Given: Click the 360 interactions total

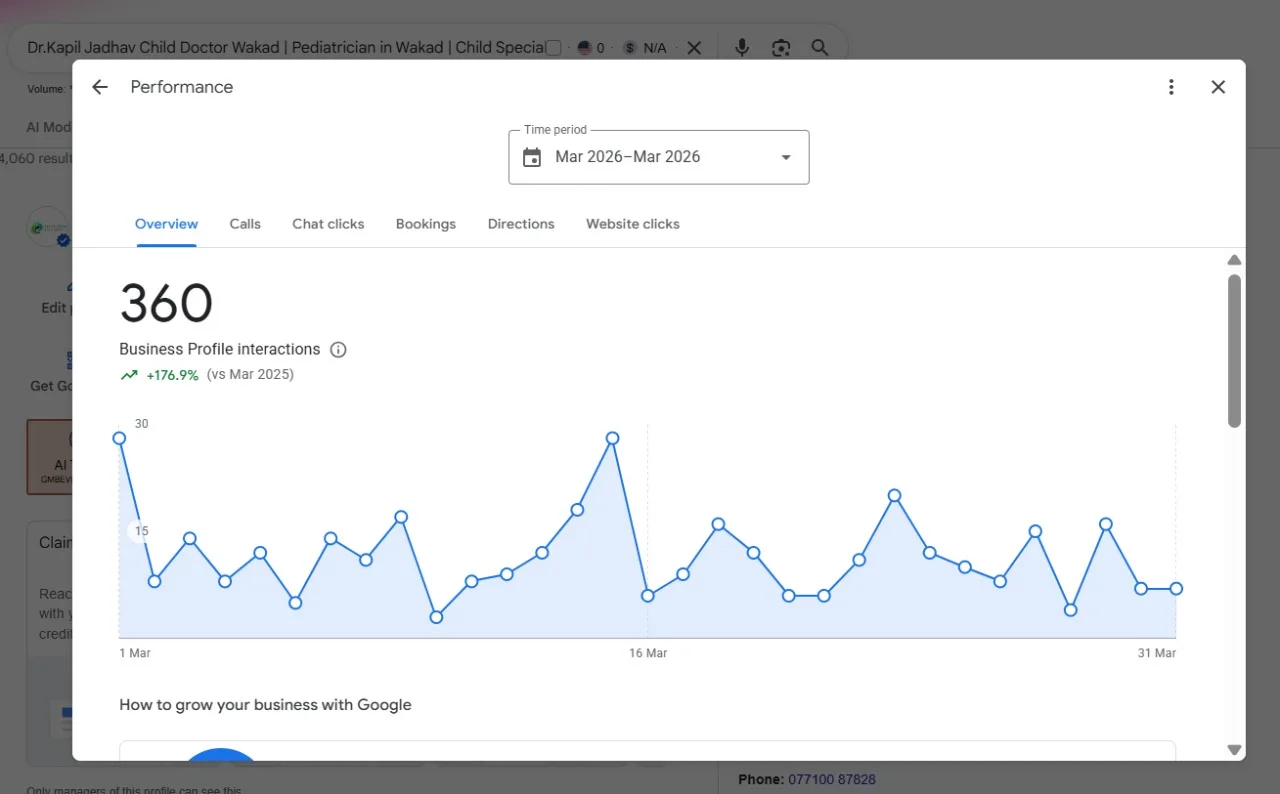Looking at the screenshot, I should (x=166, y=303).
